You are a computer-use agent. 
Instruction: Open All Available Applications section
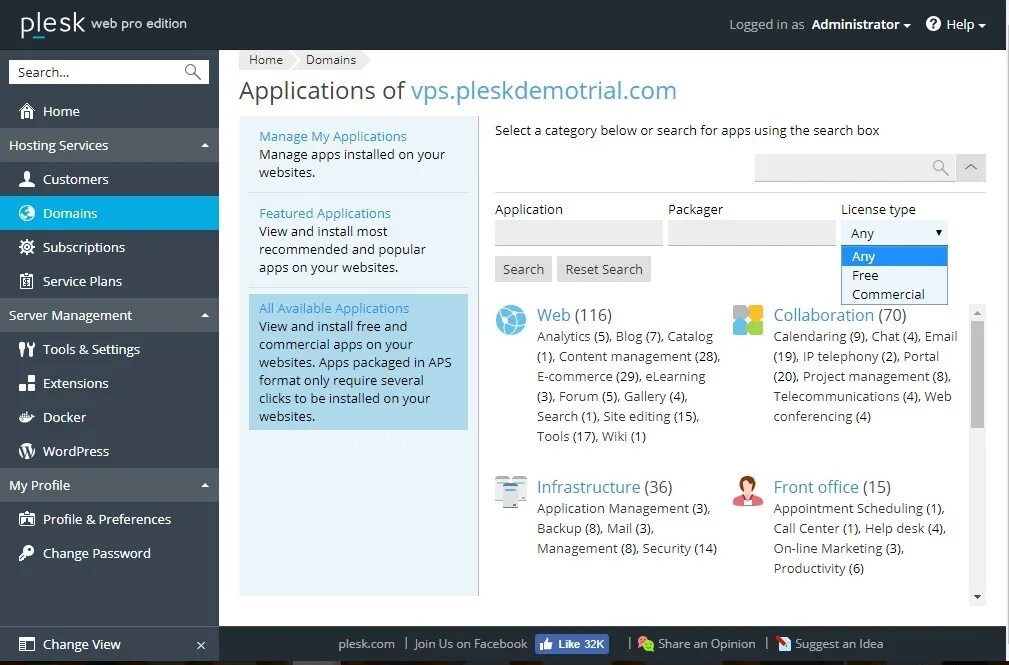(x=334, y=308)
